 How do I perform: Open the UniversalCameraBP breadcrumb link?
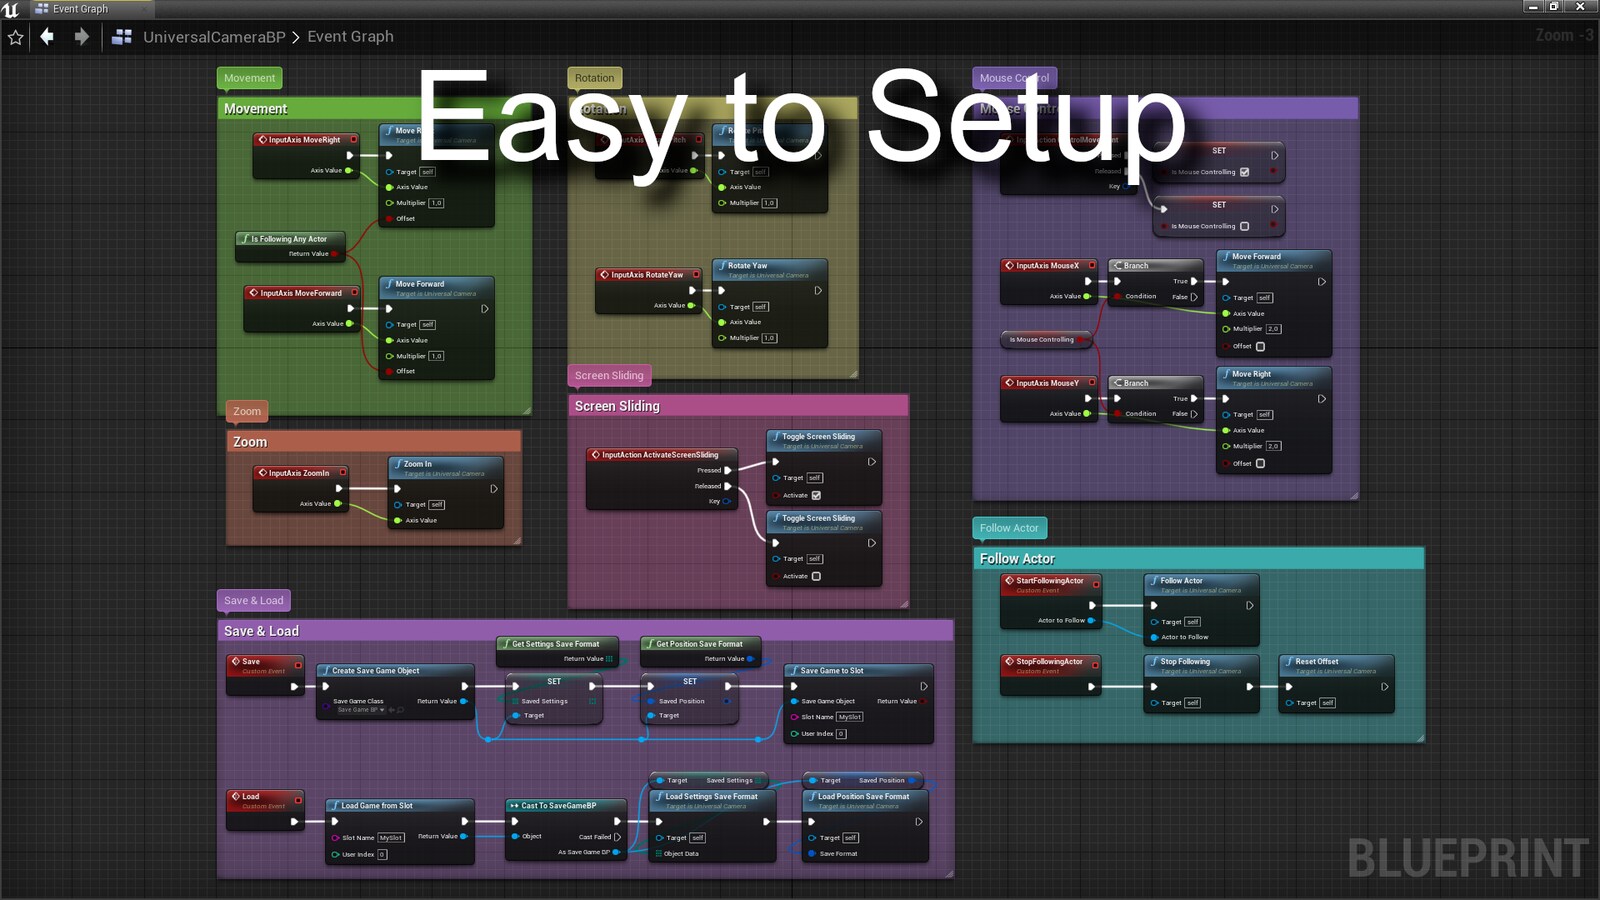click(215, 36)
